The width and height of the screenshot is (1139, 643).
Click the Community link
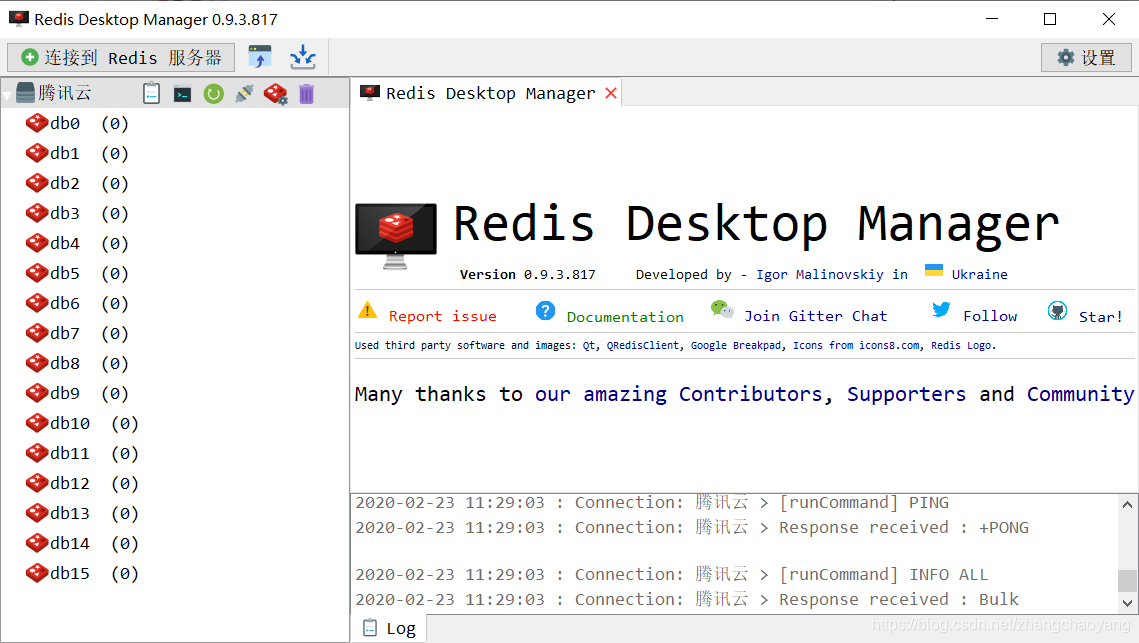pyautogui.click(x=1080, y=395)
